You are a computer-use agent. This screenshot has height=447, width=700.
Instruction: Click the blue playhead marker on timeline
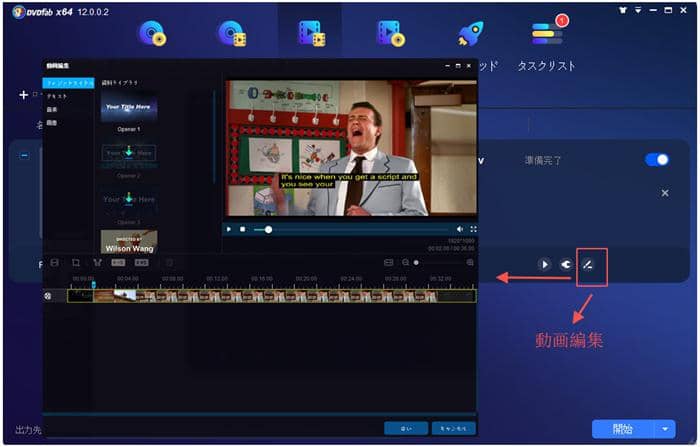(x=93, y=284)
